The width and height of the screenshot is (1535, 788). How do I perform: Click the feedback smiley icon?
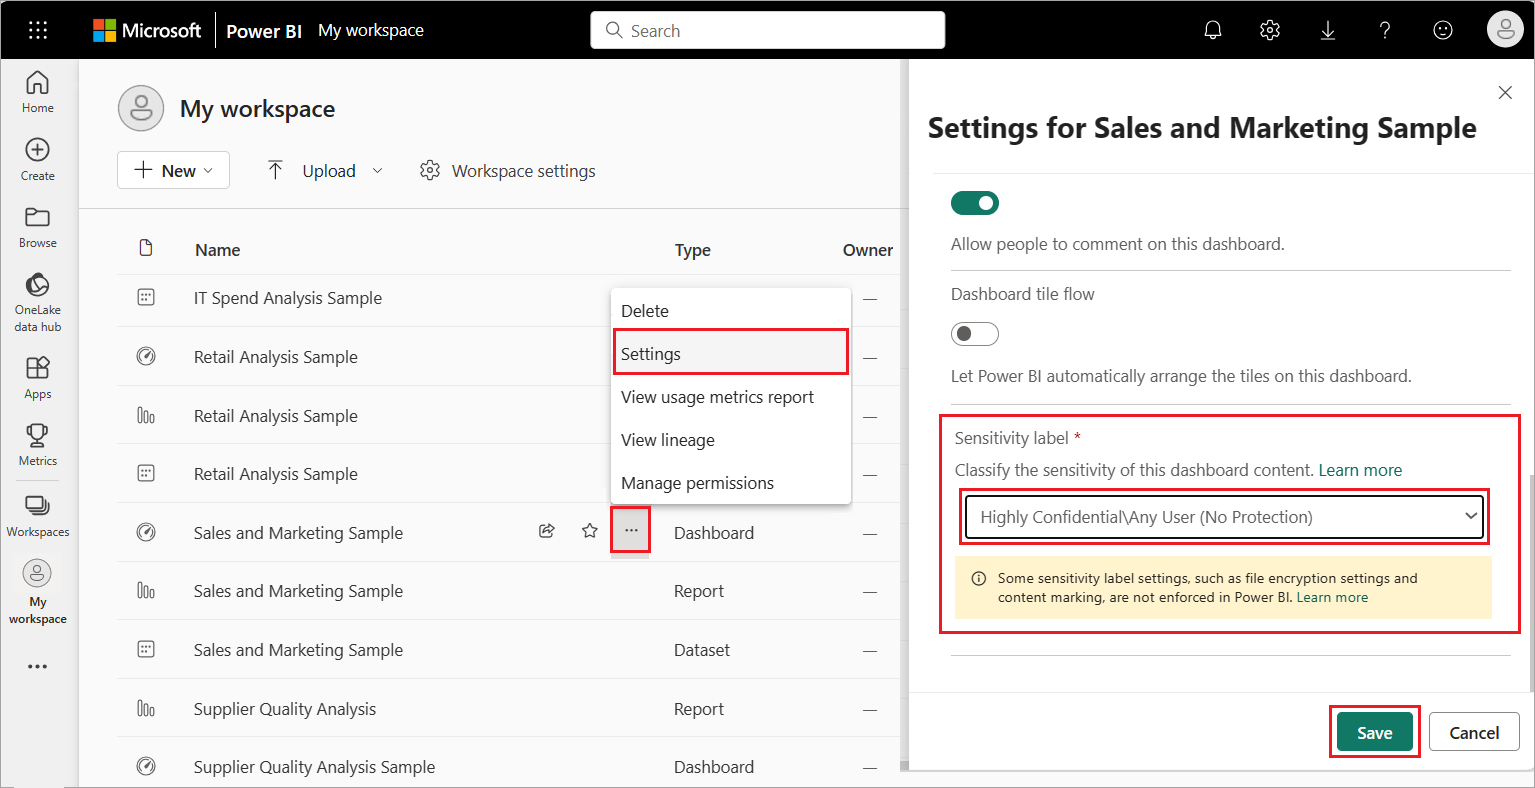coord(1443,30)
